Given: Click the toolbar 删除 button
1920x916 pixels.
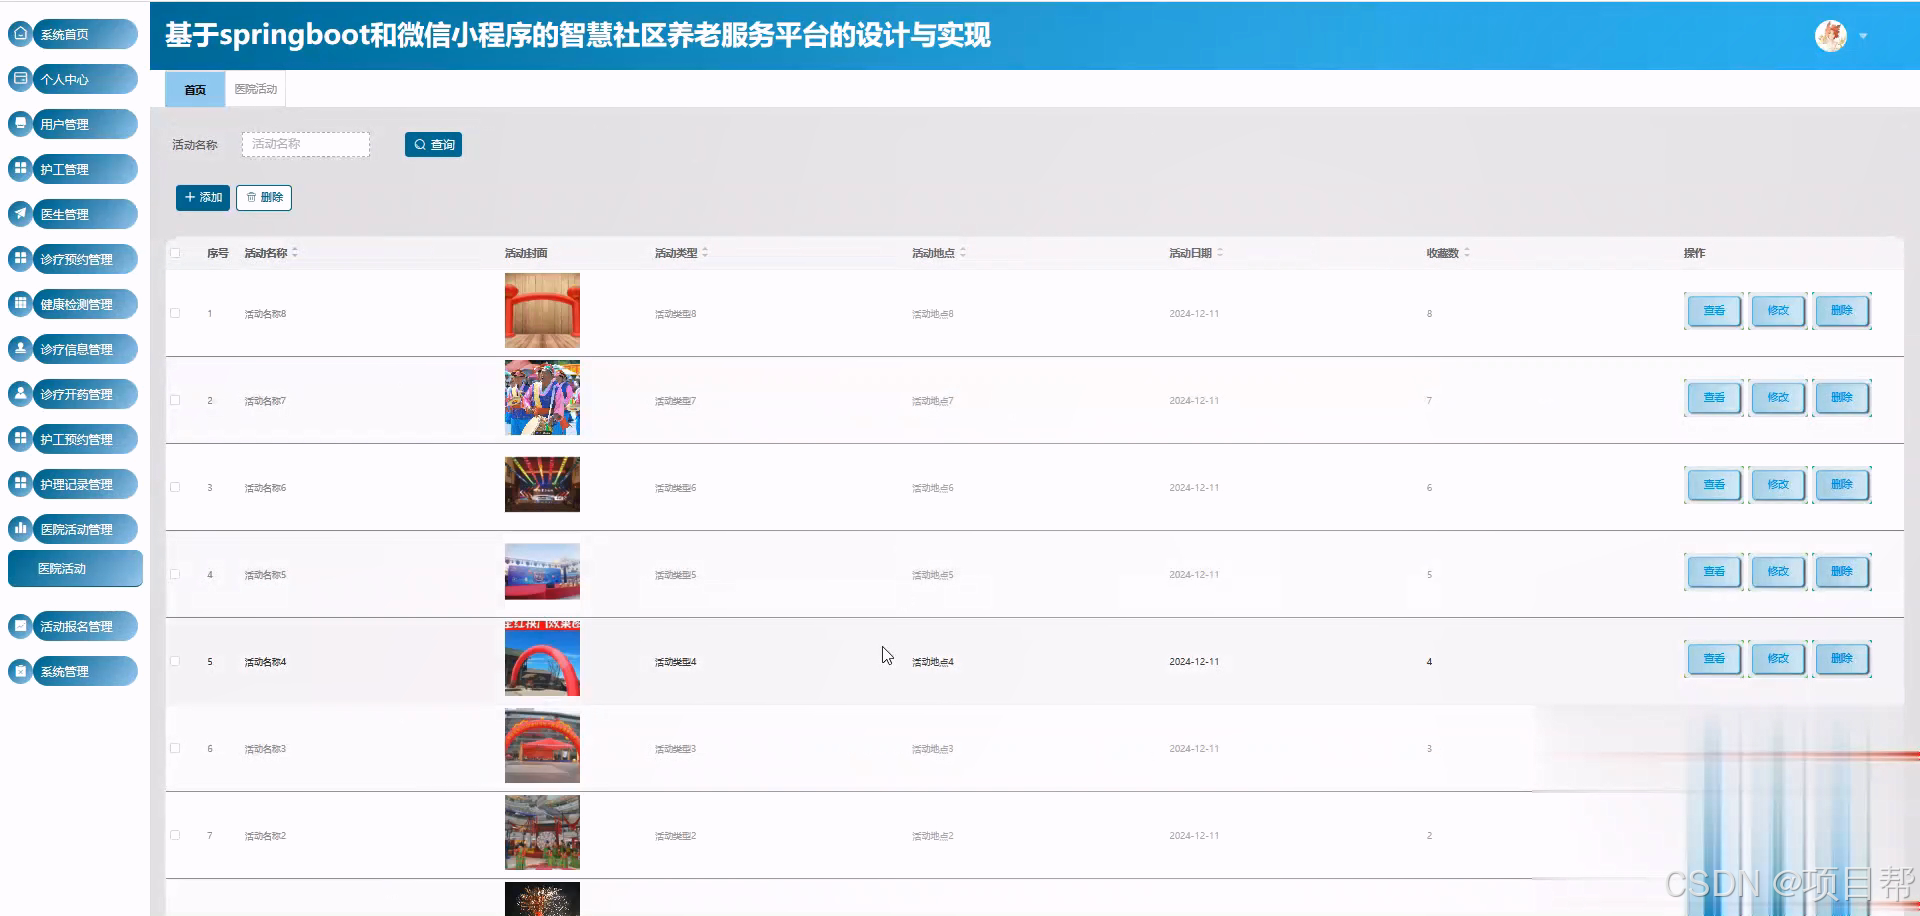Looking at the screenshot, I should click(x=264, y=198).
